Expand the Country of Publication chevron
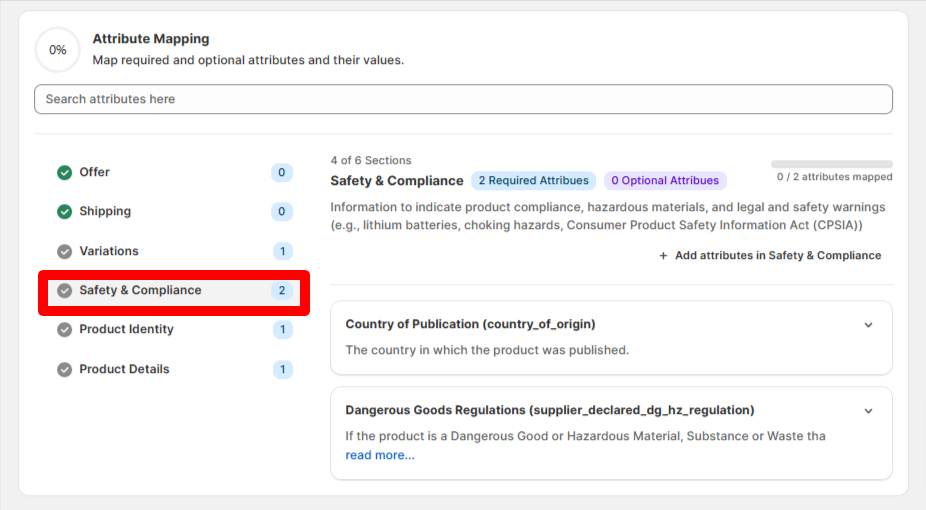926x510 pixels. (868, 325)
